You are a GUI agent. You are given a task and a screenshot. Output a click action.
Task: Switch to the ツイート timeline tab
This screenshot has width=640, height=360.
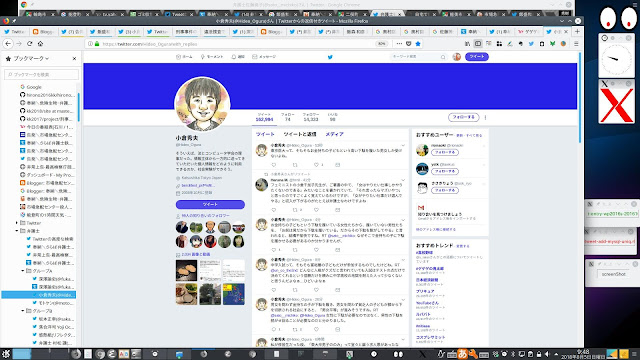pyautogui.click(x=265, y=134)
